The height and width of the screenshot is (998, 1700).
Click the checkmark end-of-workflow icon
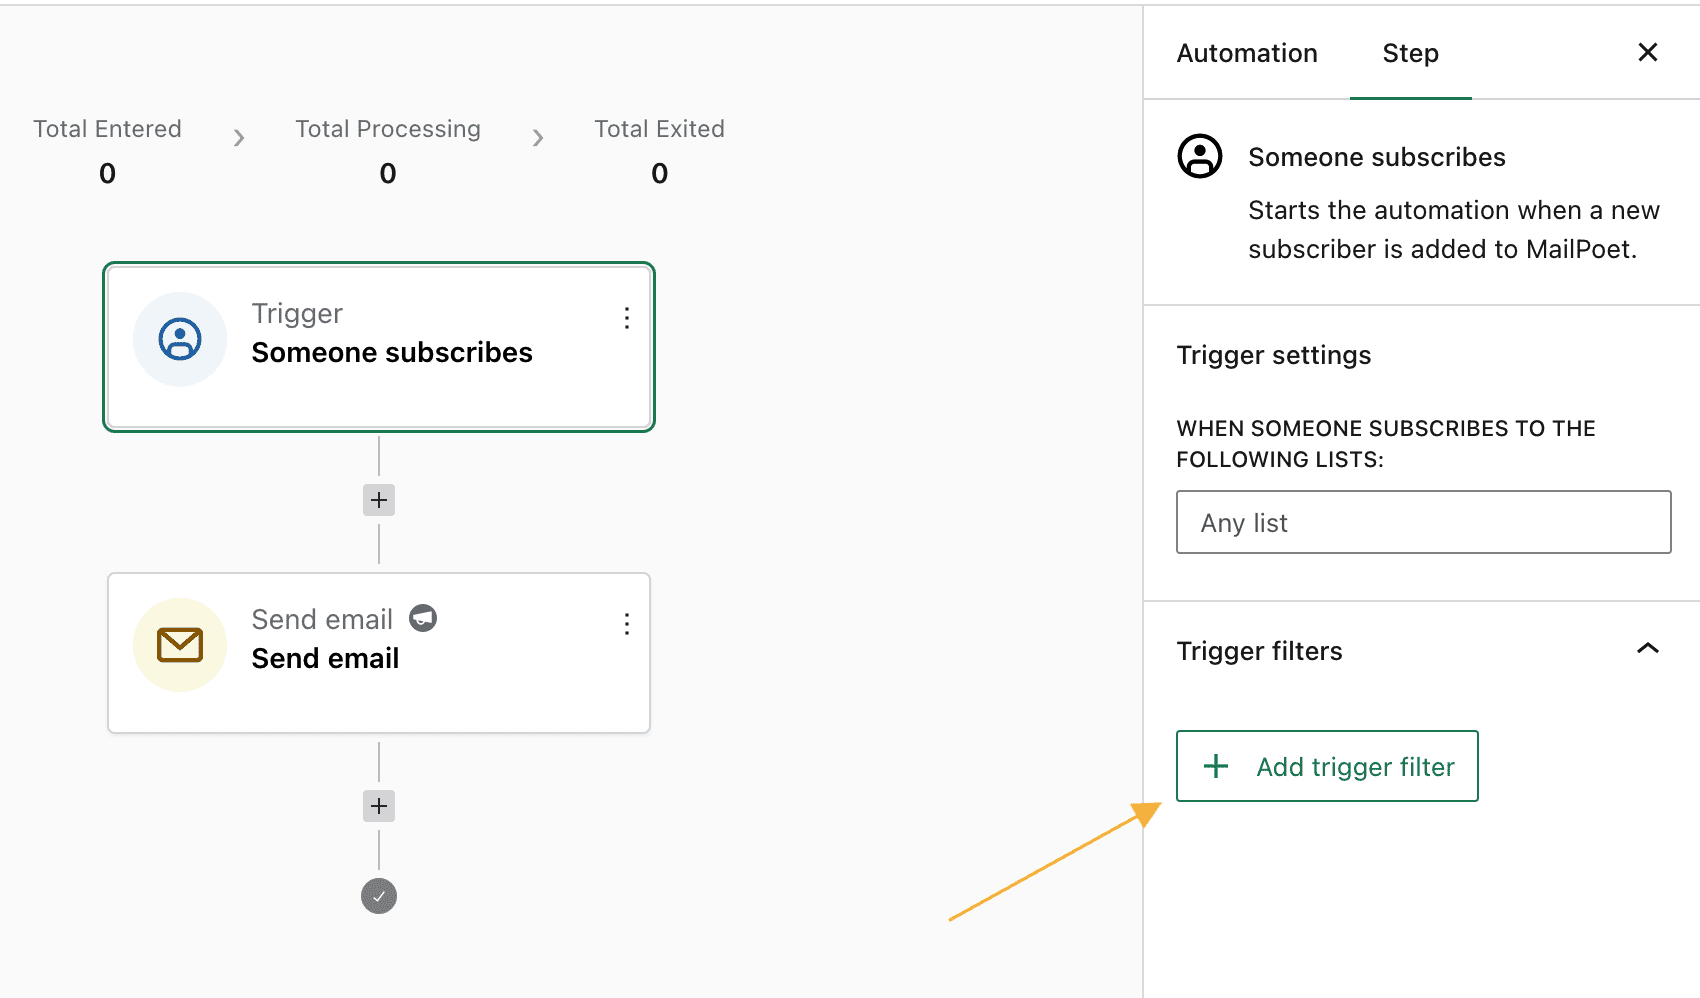[x=379, y=896]
